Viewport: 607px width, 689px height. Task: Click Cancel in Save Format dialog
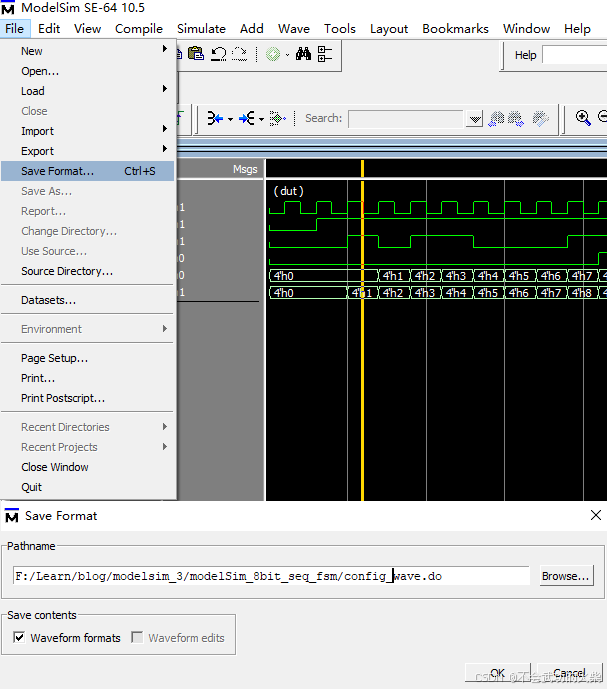tap(569, 673)
